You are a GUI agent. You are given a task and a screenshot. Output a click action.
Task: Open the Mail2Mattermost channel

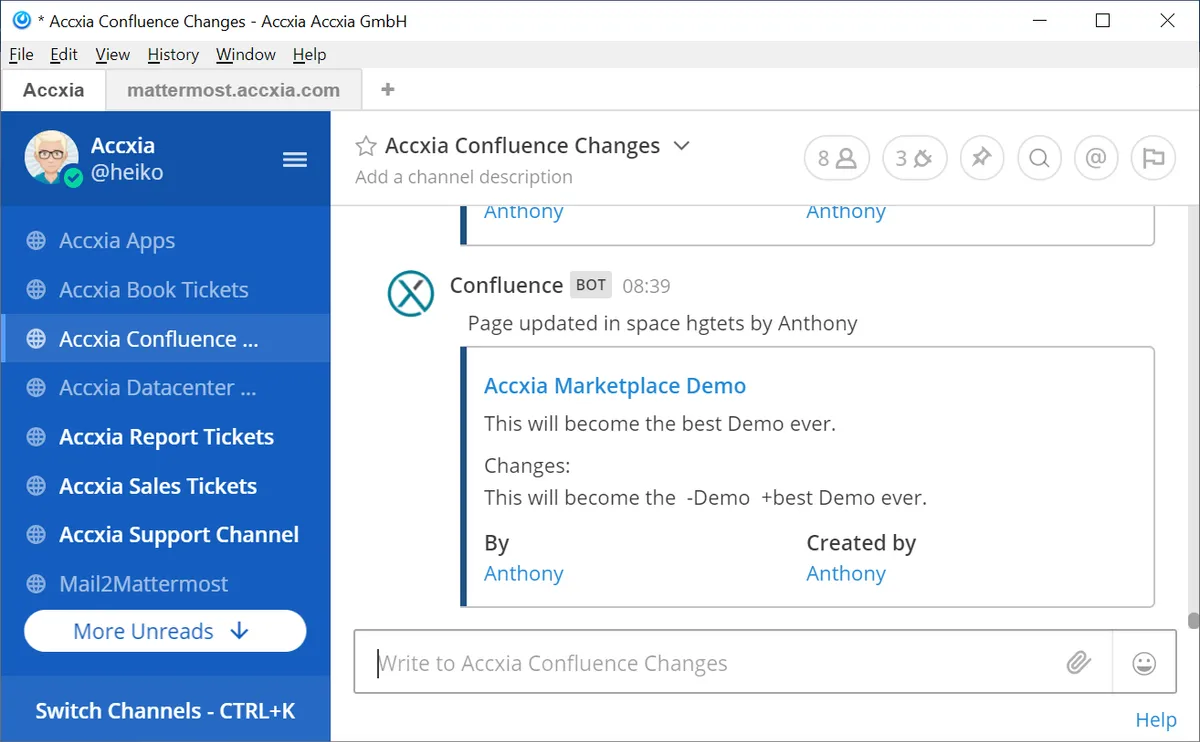click(165, 584)
